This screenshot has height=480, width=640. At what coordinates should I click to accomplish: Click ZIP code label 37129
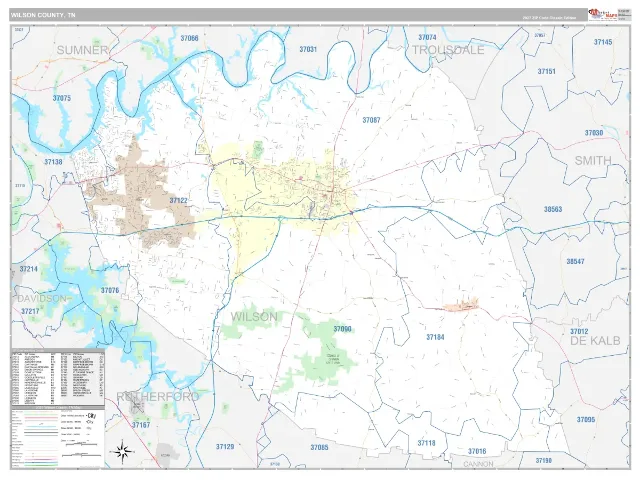[225, 447]
